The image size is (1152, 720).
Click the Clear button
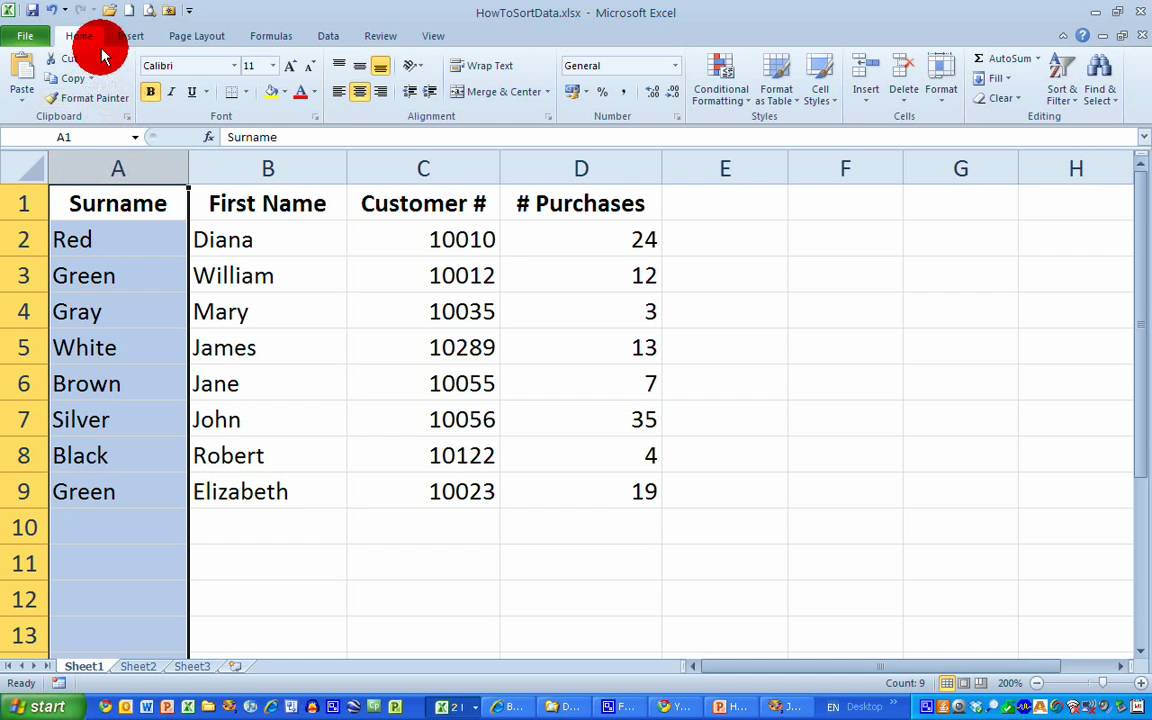(x=996, y=98)
